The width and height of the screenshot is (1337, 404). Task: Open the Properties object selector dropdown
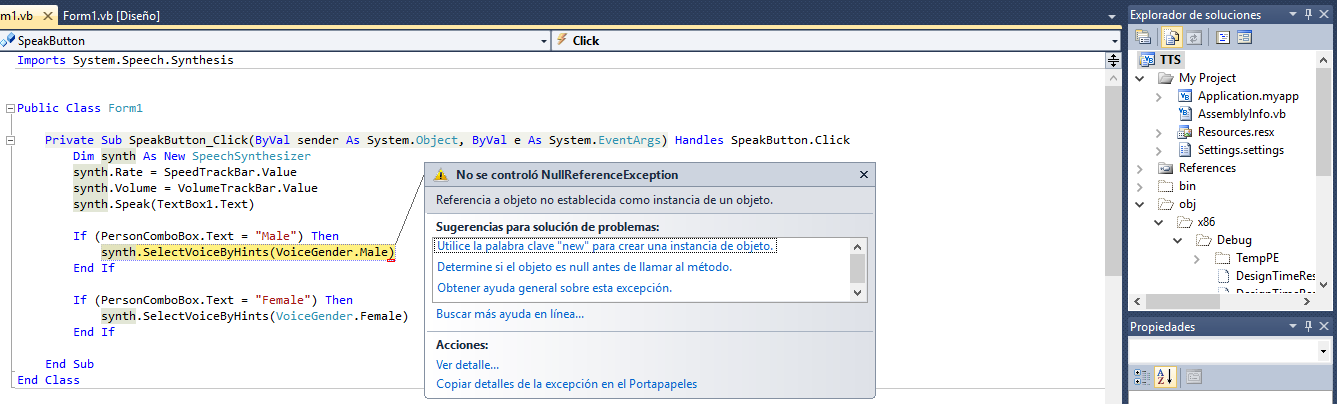[x=1324, y=351]
